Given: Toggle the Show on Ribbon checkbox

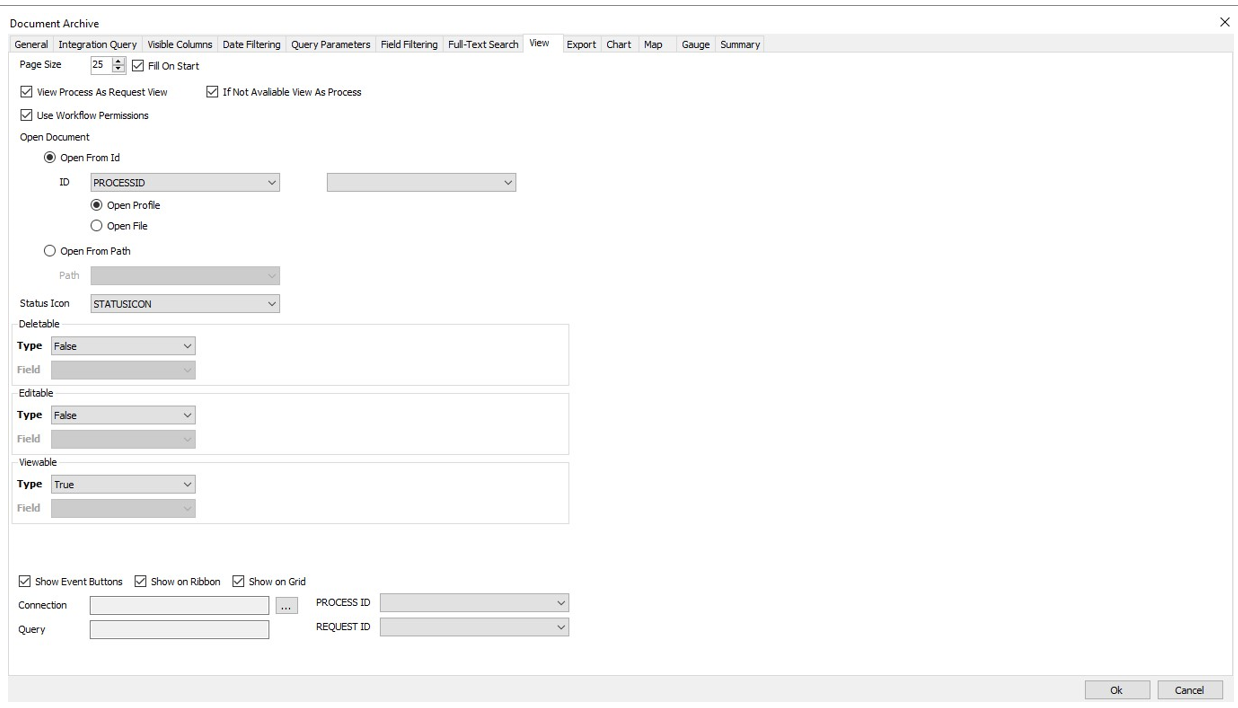Looking at the screenshot, I should 141,581.
